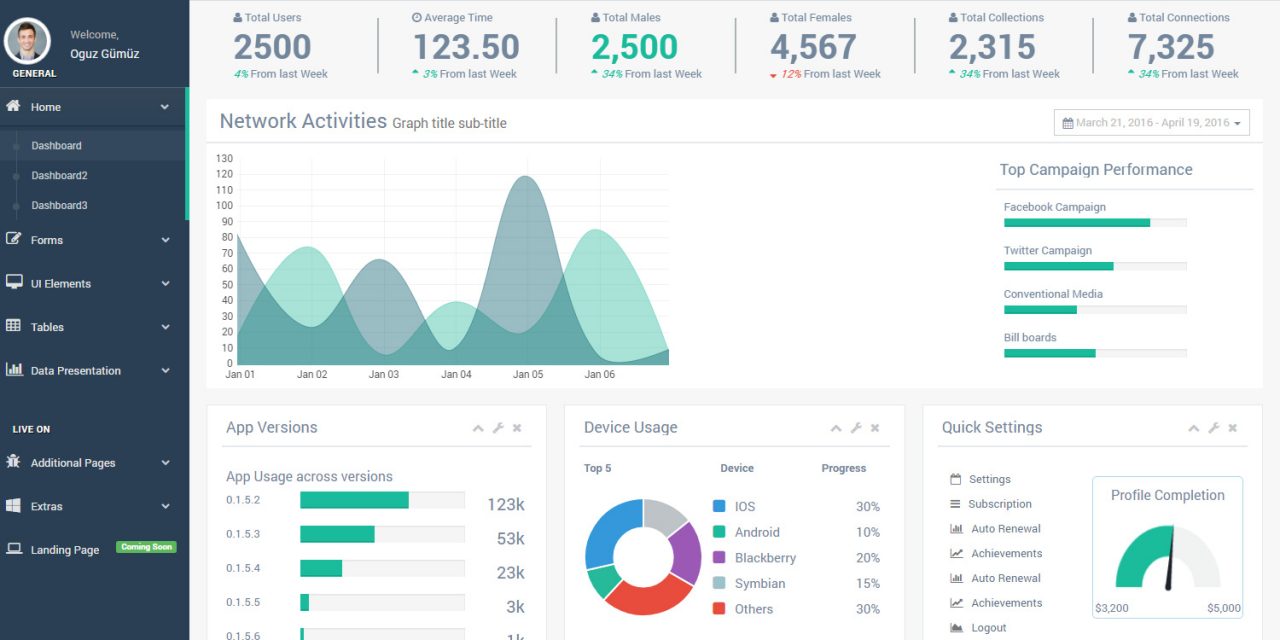Collapse the Quick Settings panel
Image resolution: width=1280 pixels, height=640 pixels.
coord(1194,428)
